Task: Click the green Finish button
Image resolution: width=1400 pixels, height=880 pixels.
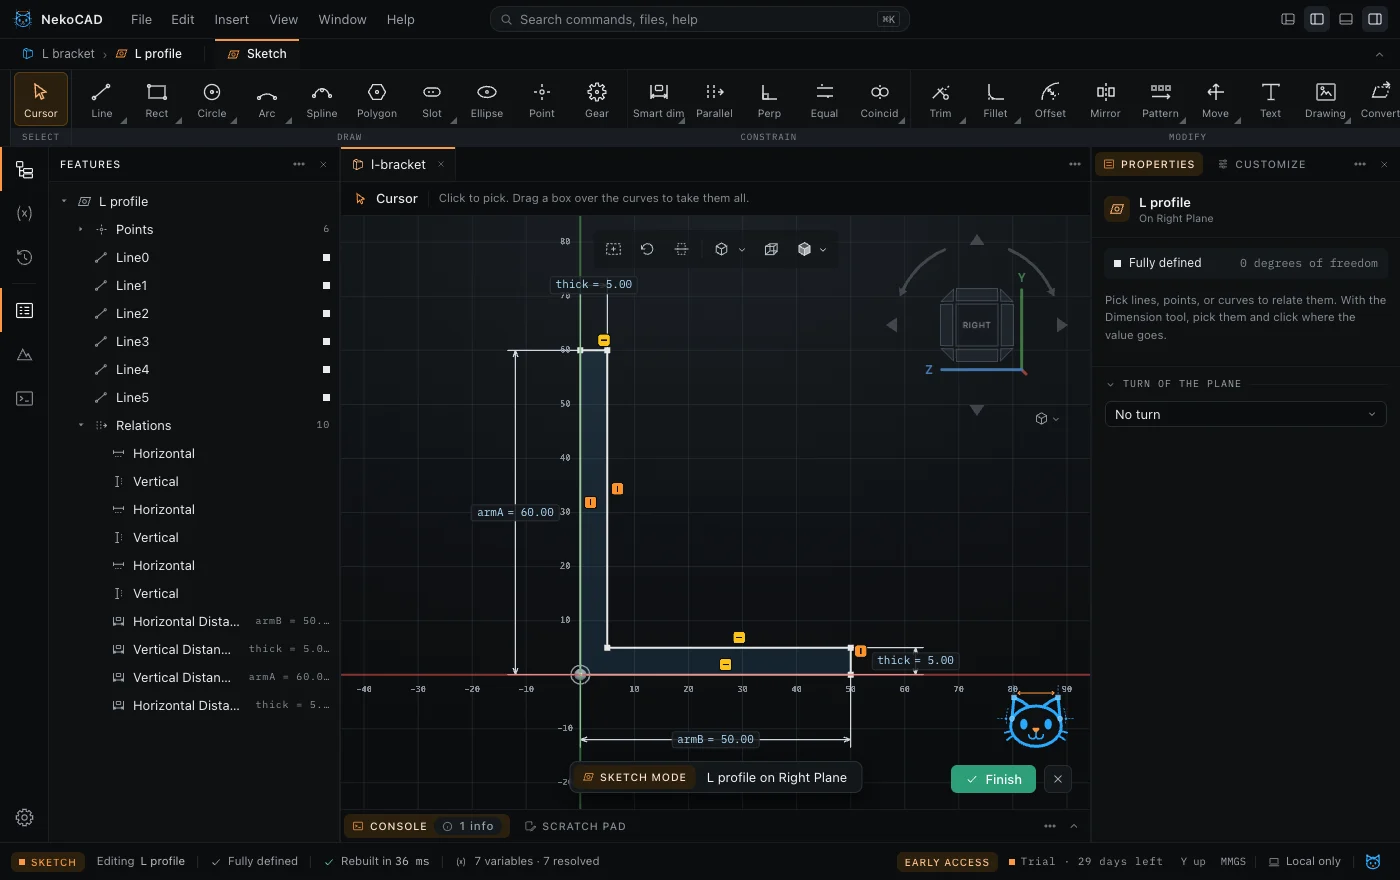Action: [994, 779]
